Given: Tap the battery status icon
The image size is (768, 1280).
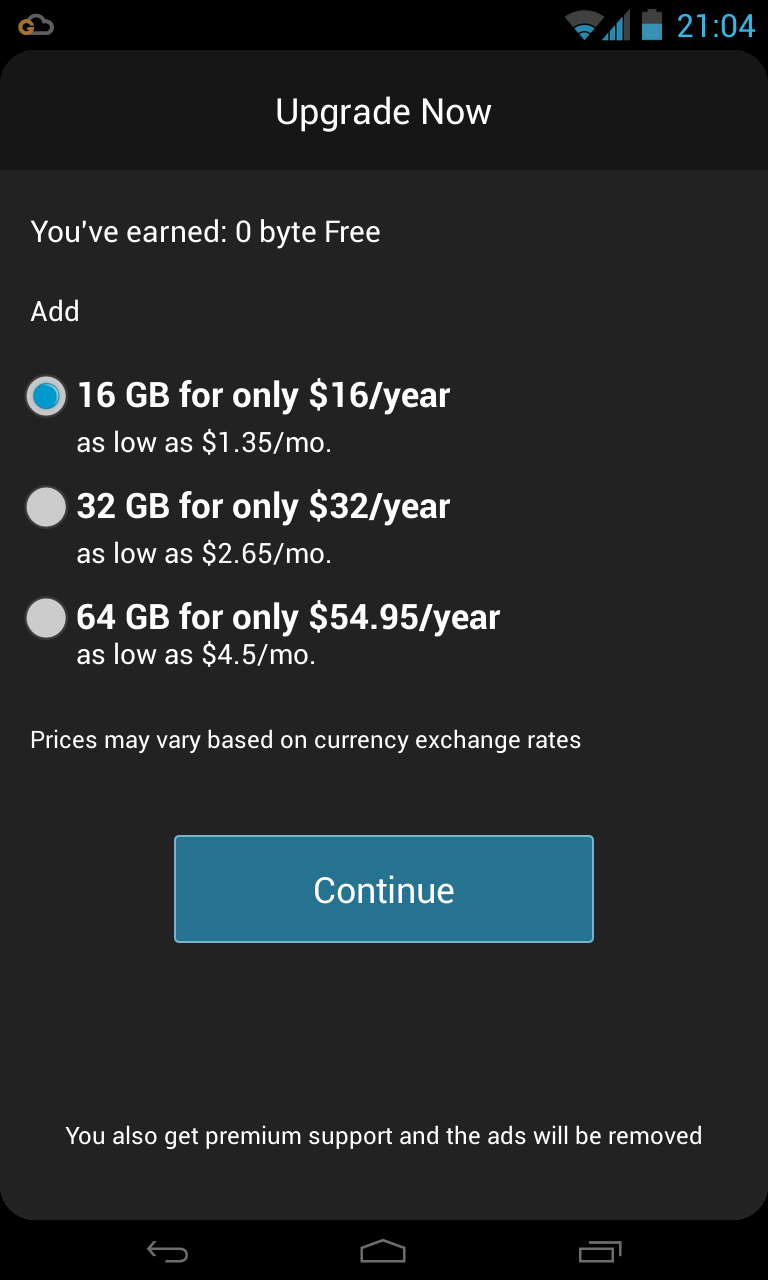Looking at the screenshot, I should [x=652, y=25].
